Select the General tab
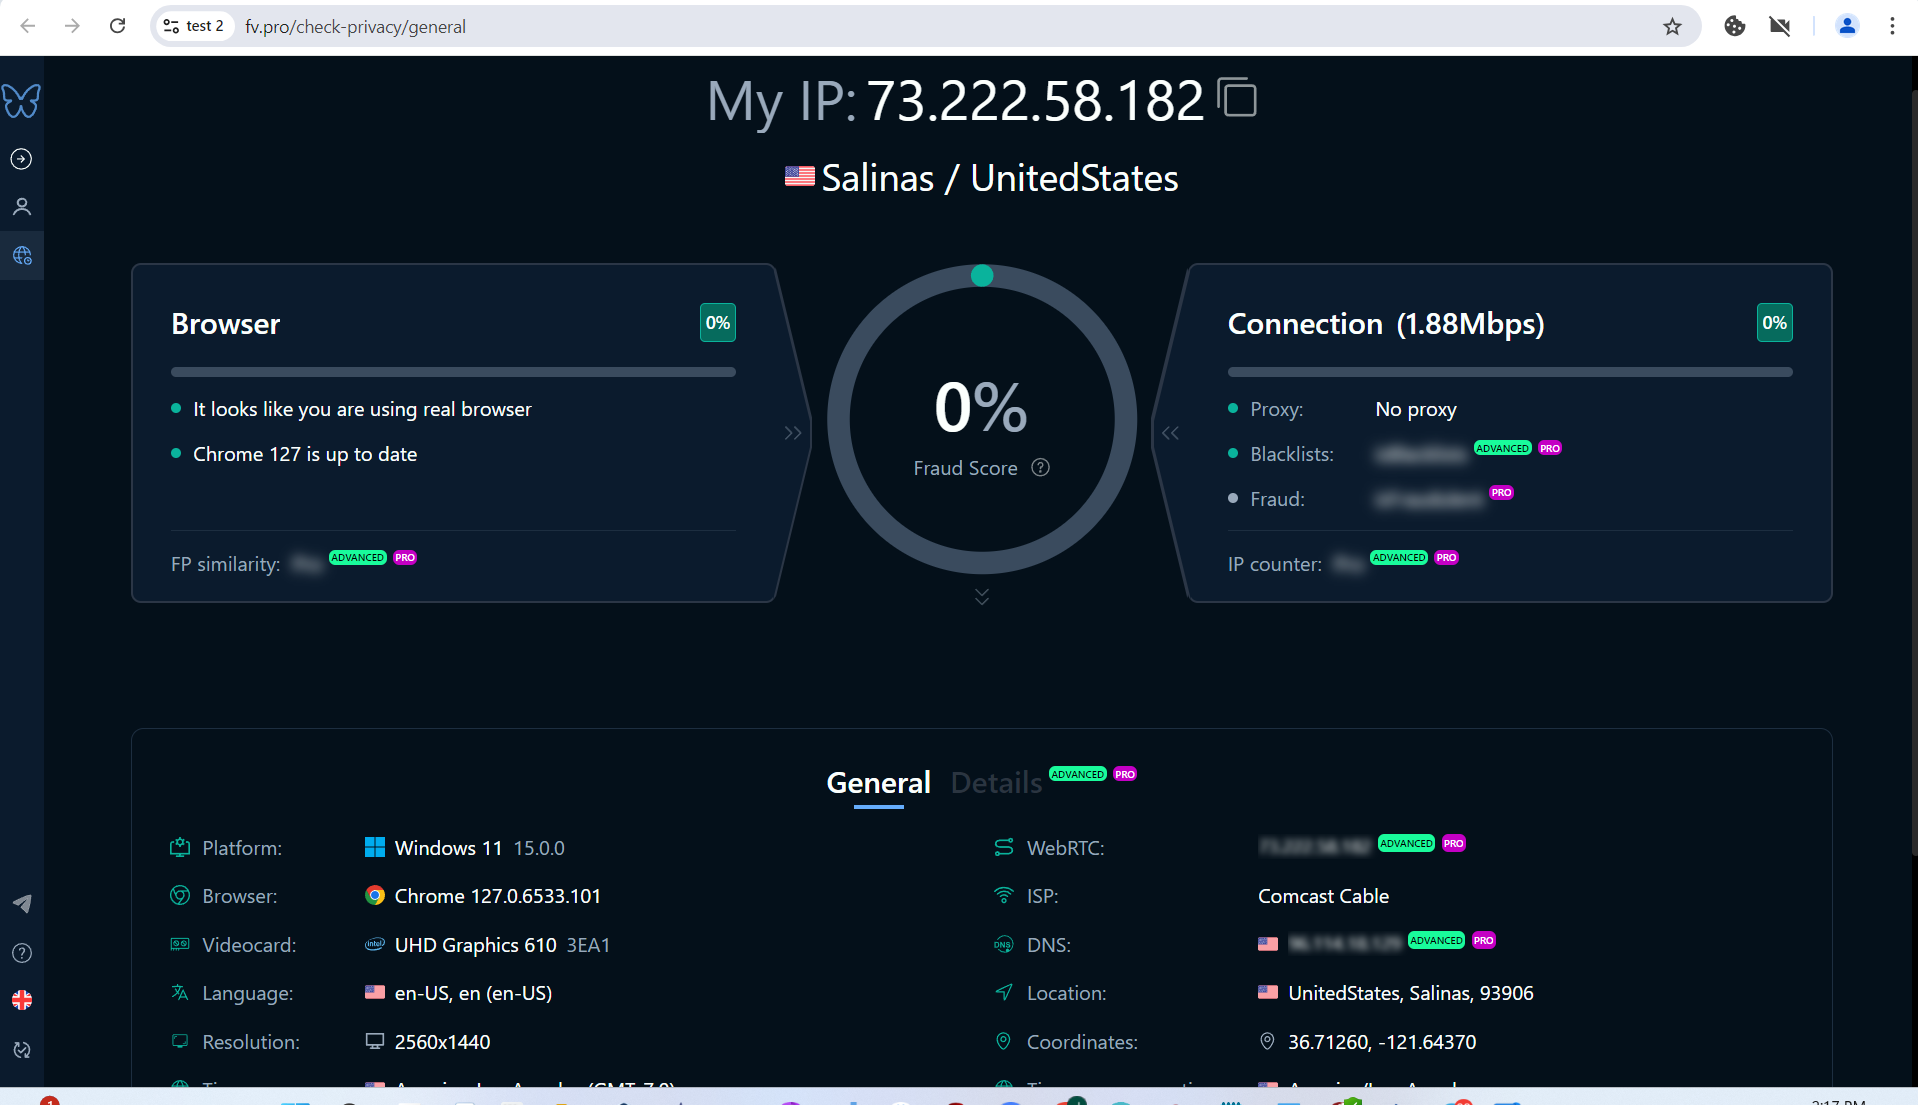Viewport: 1918px width, 1105px height. (x=878, y=783)
